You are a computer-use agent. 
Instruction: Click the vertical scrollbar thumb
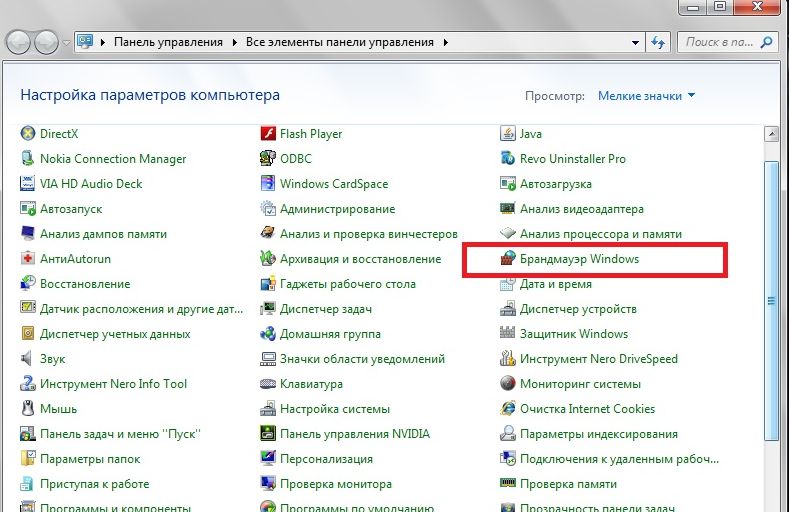click(771, 301)
